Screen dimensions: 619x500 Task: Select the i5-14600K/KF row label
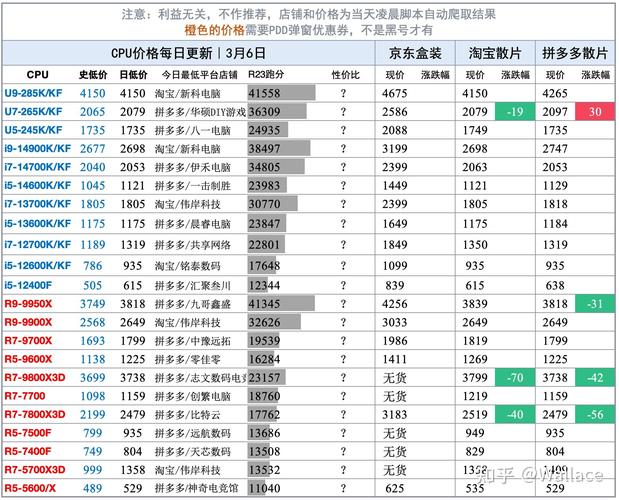38,185
